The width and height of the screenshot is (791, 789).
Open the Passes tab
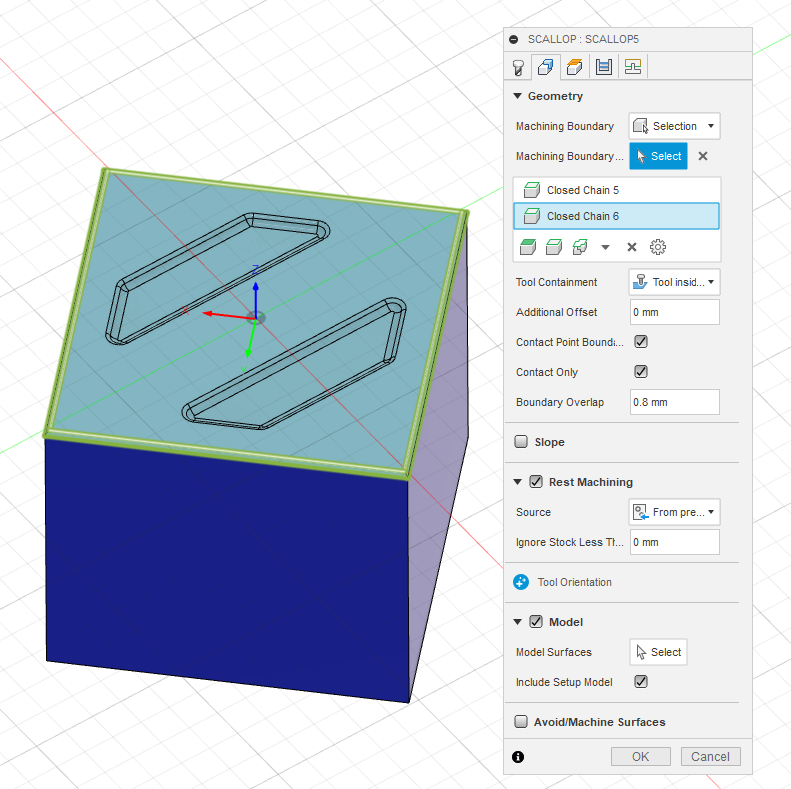(603, 67)
